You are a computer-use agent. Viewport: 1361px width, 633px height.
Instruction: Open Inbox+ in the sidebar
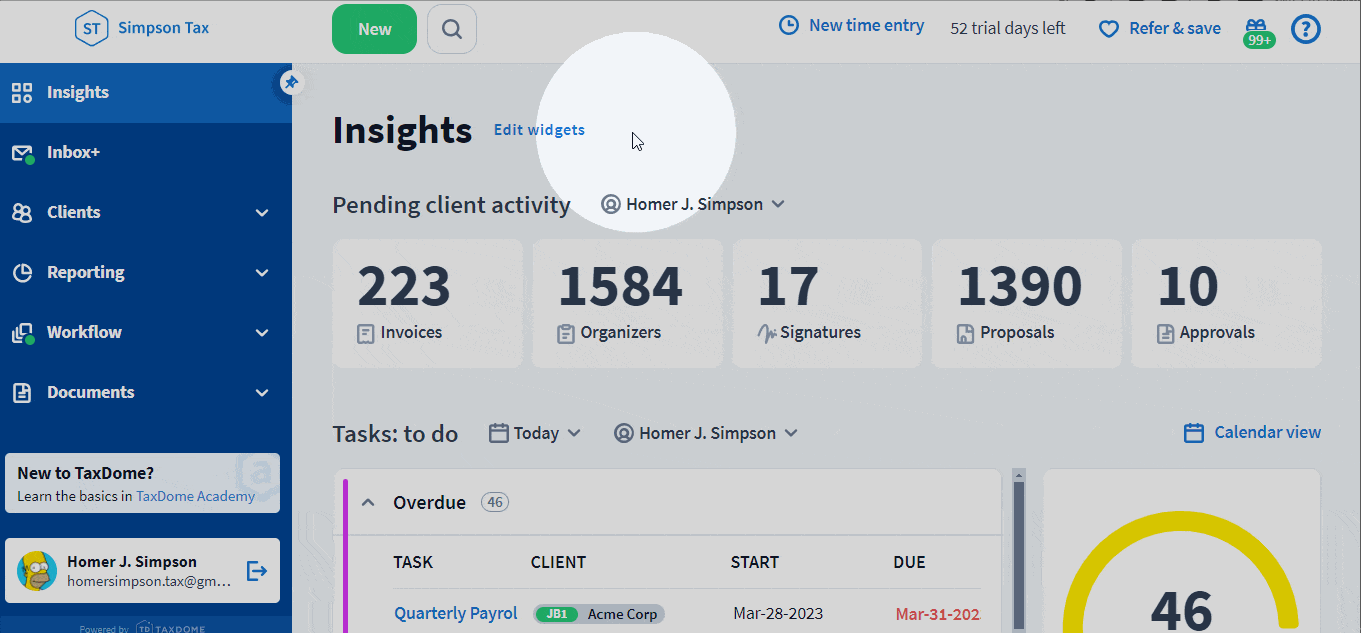(x=146, y=153)
